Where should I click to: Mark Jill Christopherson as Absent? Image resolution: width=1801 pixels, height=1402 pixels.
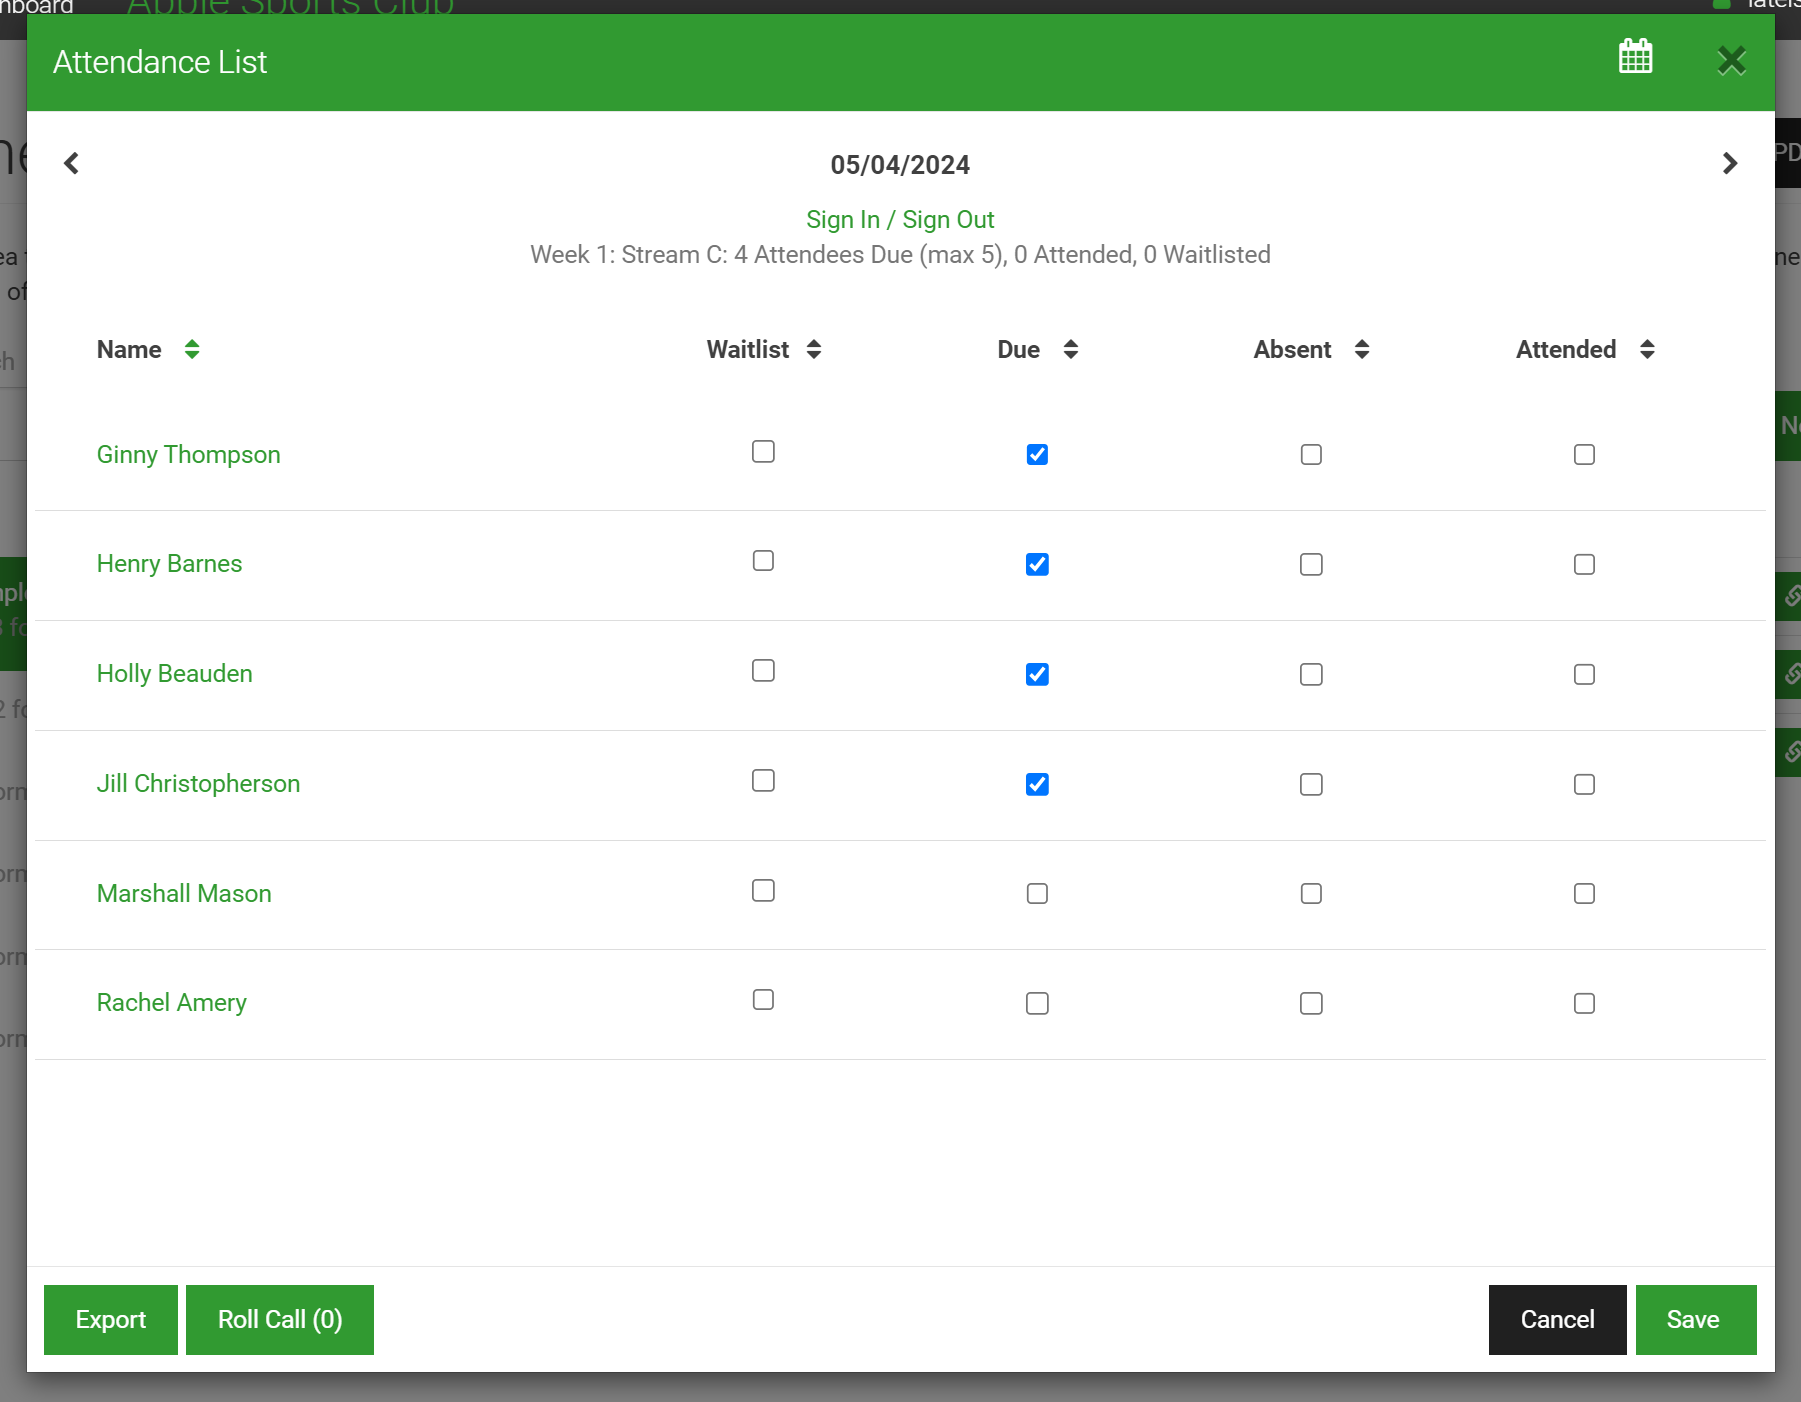pos(1311,785)
